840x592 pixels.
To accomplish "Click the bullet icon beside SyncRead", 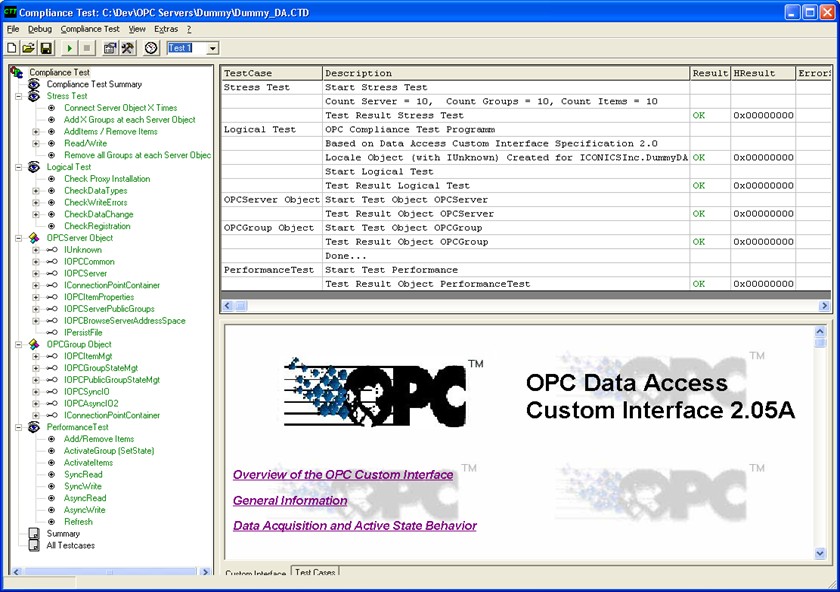I will click(51, 475).
